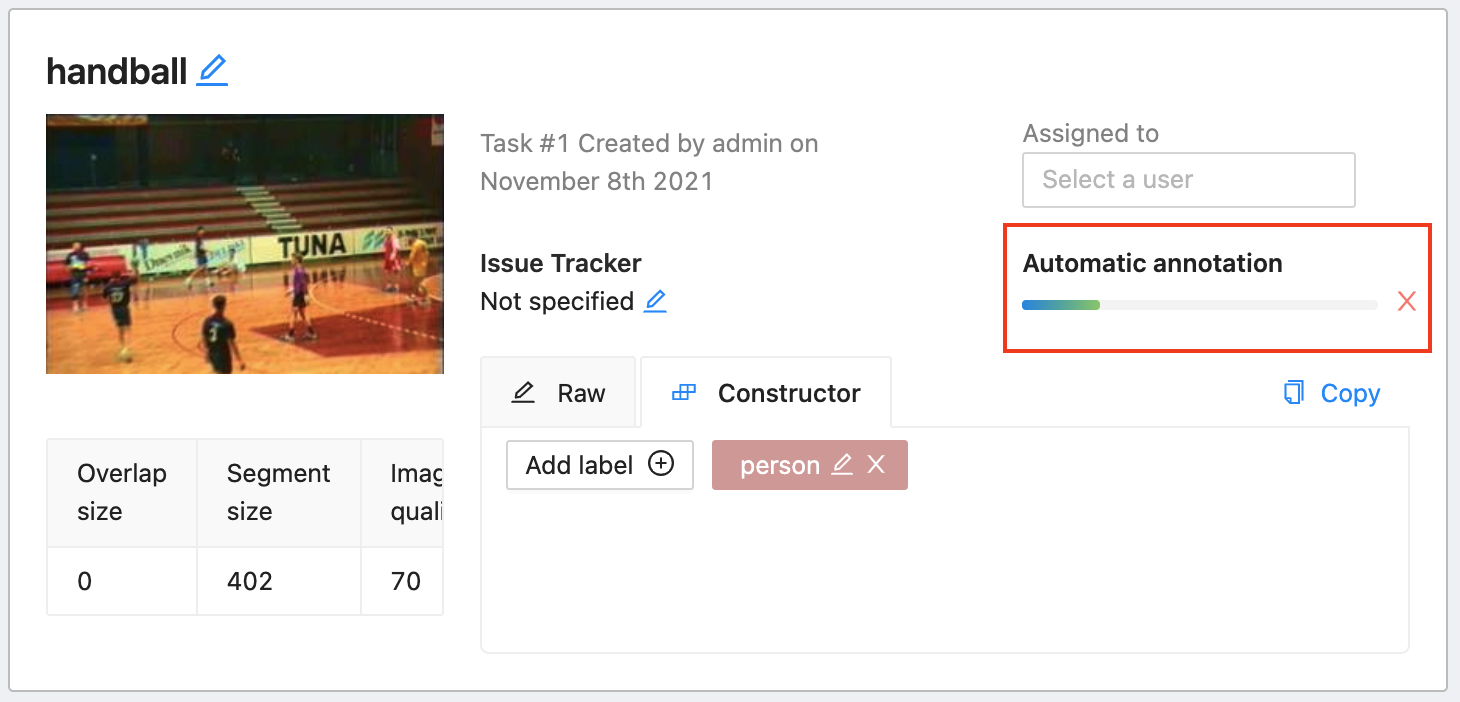This screenshot has width=1460, height=702.
Task: Click the pencil icon beside the handball title
Action: [212, 71]
